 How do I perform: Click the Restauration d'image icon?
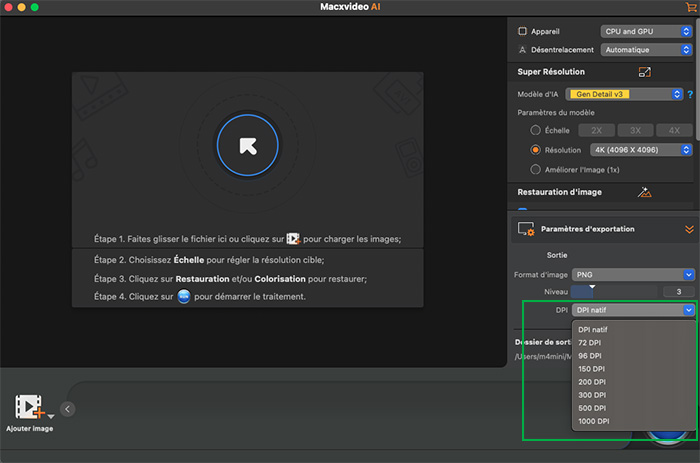pos(644,192)
